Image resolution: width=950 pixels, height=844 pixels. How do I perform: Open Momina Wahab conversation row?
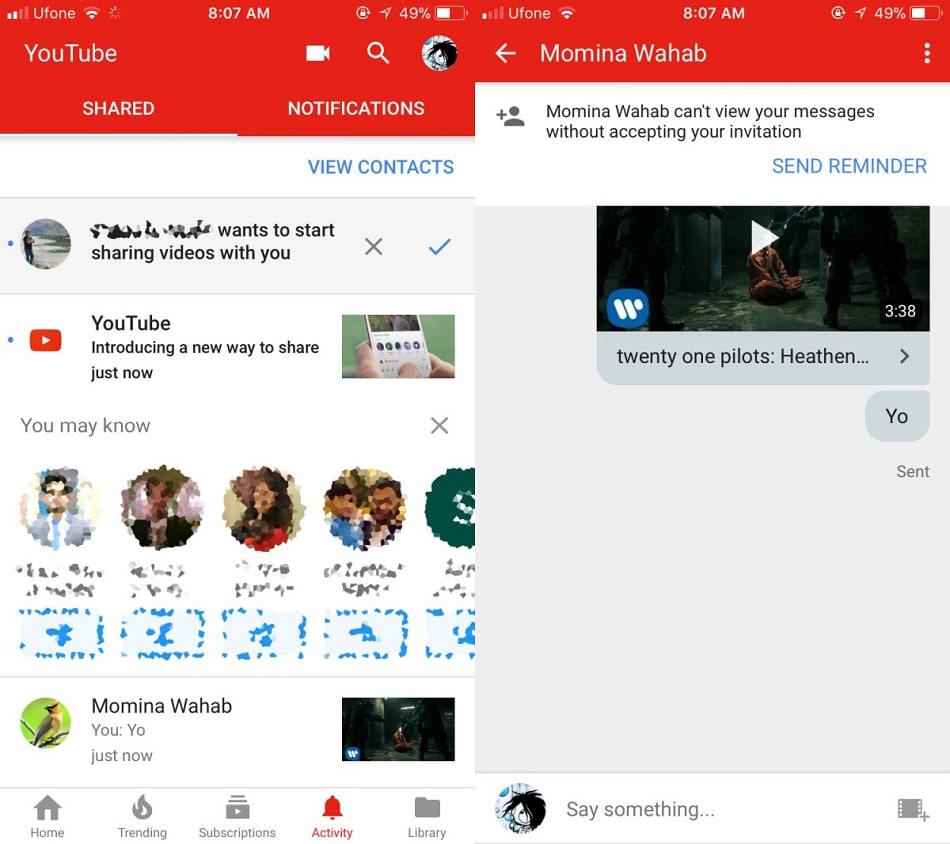[x=238, y=730]
